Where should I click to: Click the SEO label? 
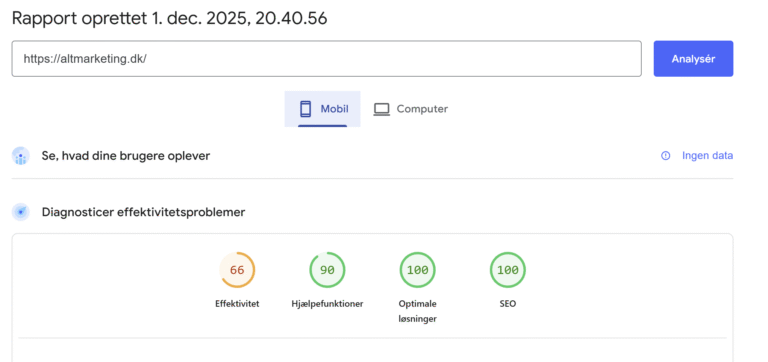pyautogui.click(x=508, y=304)
